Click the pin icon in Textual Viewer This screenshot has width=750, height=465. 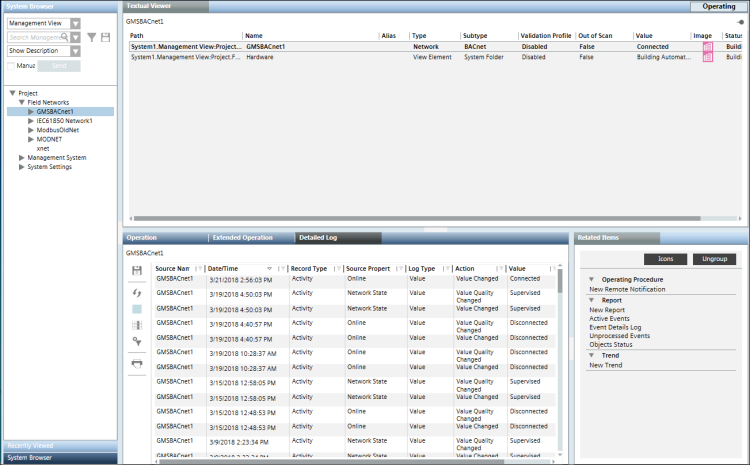pyautogui.click(x=739, y=20)
